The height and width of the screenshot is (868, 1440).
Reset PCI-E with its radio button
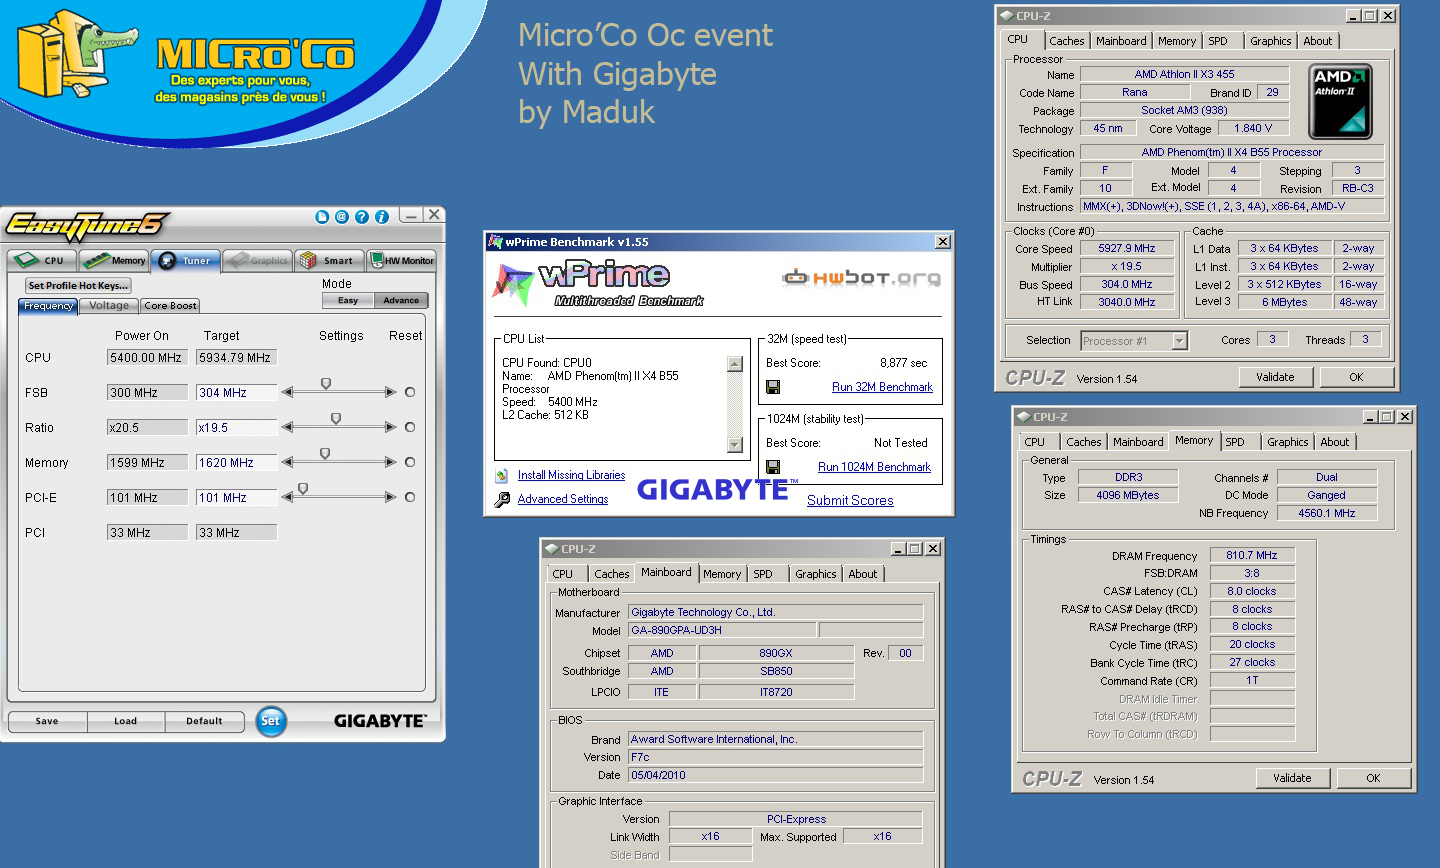[410, 497]
